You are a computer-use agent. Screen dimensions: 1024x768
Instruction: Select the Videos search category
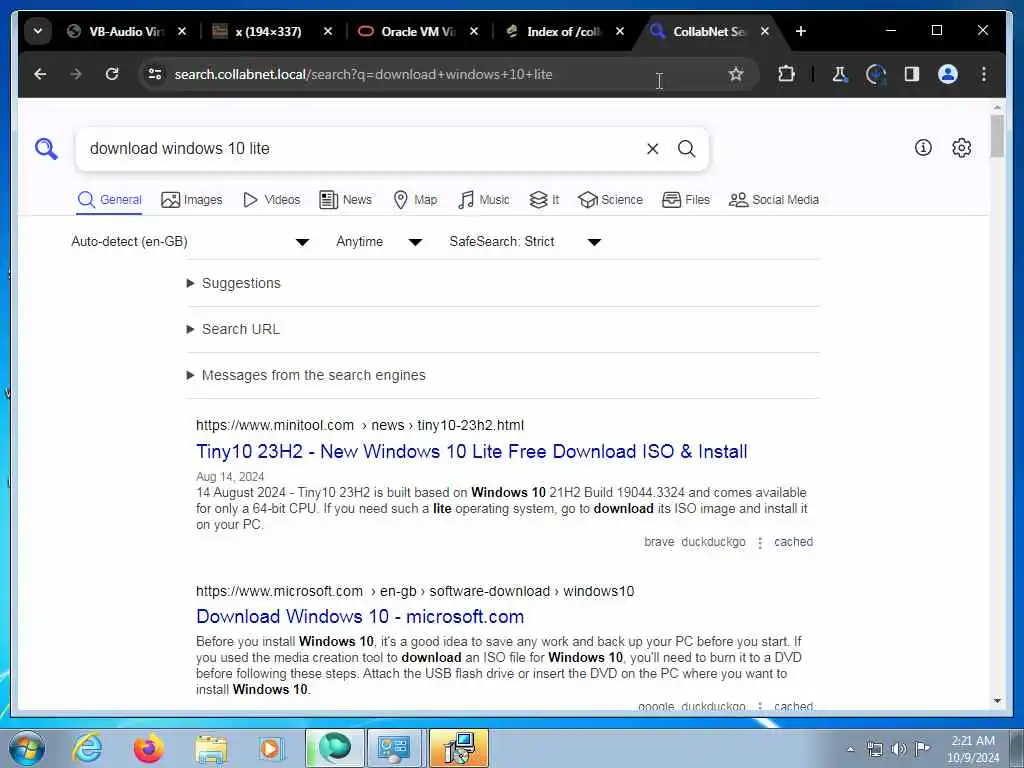coord(271,200)
